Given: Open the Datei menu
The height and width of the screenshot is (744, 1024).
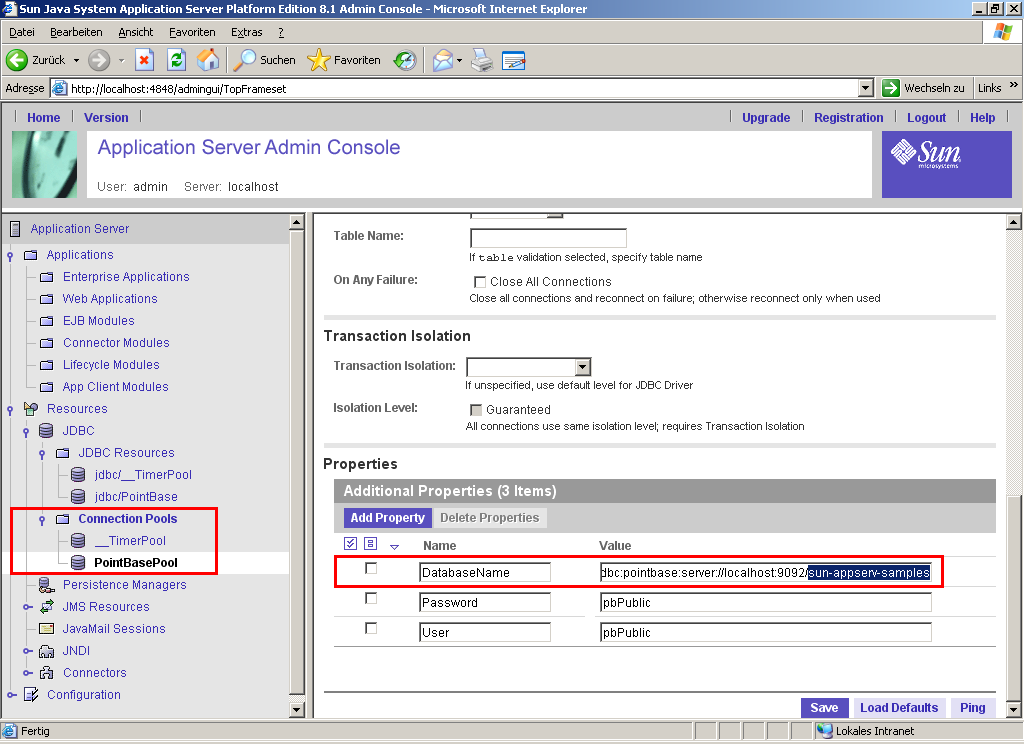Looking at the screenshot, I should [22, 32].
